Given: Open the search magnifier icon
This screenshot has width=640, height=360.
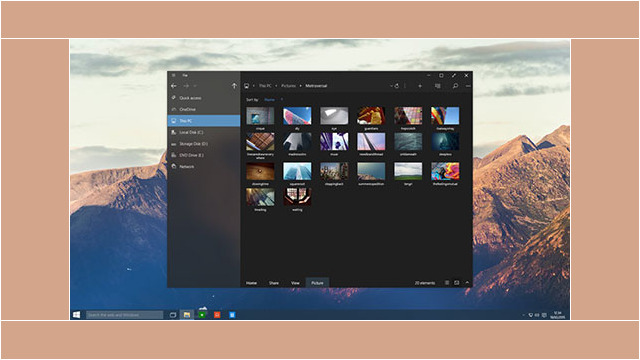Looking at the screenshot, I should pyautogui.click(x=455, y=86).
